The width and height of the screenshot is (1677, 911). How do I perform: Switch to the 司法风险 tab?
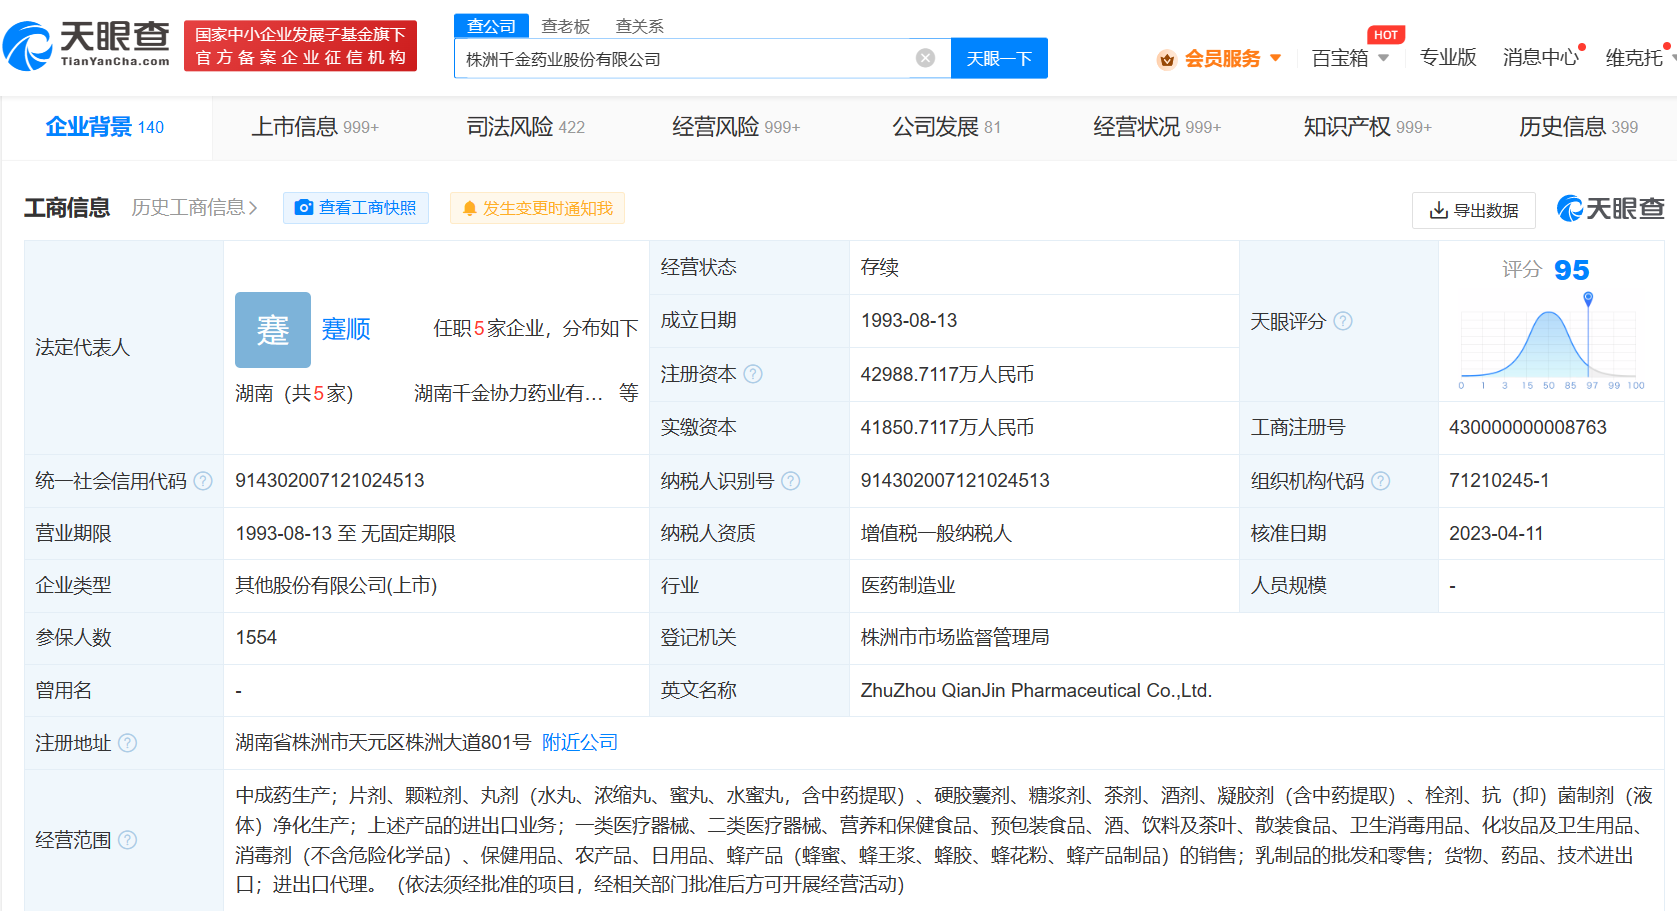pos(526,127)
